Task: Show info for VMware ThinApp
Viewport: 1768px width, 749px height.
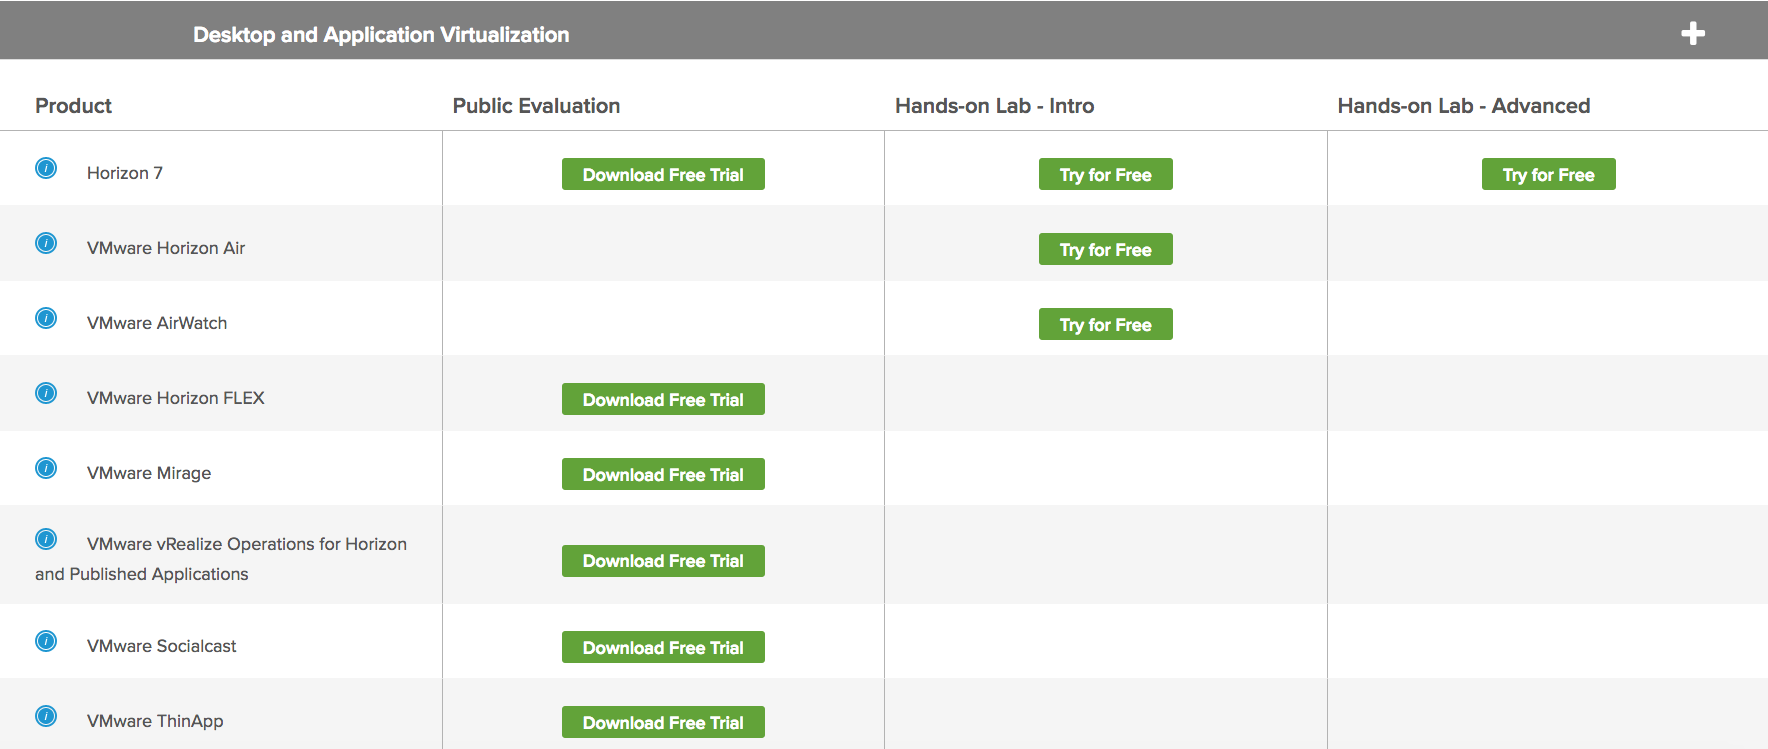Action: (46, 716)
